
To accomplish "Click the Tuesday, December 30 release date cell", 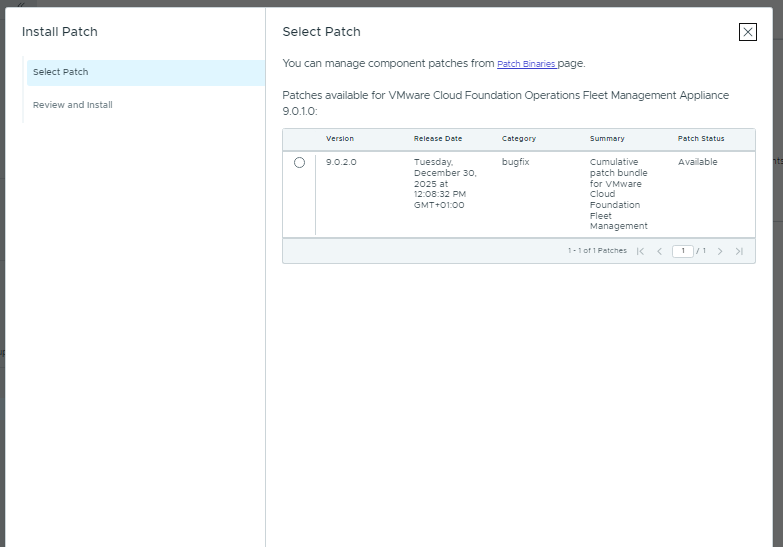I will click(445, 183).
